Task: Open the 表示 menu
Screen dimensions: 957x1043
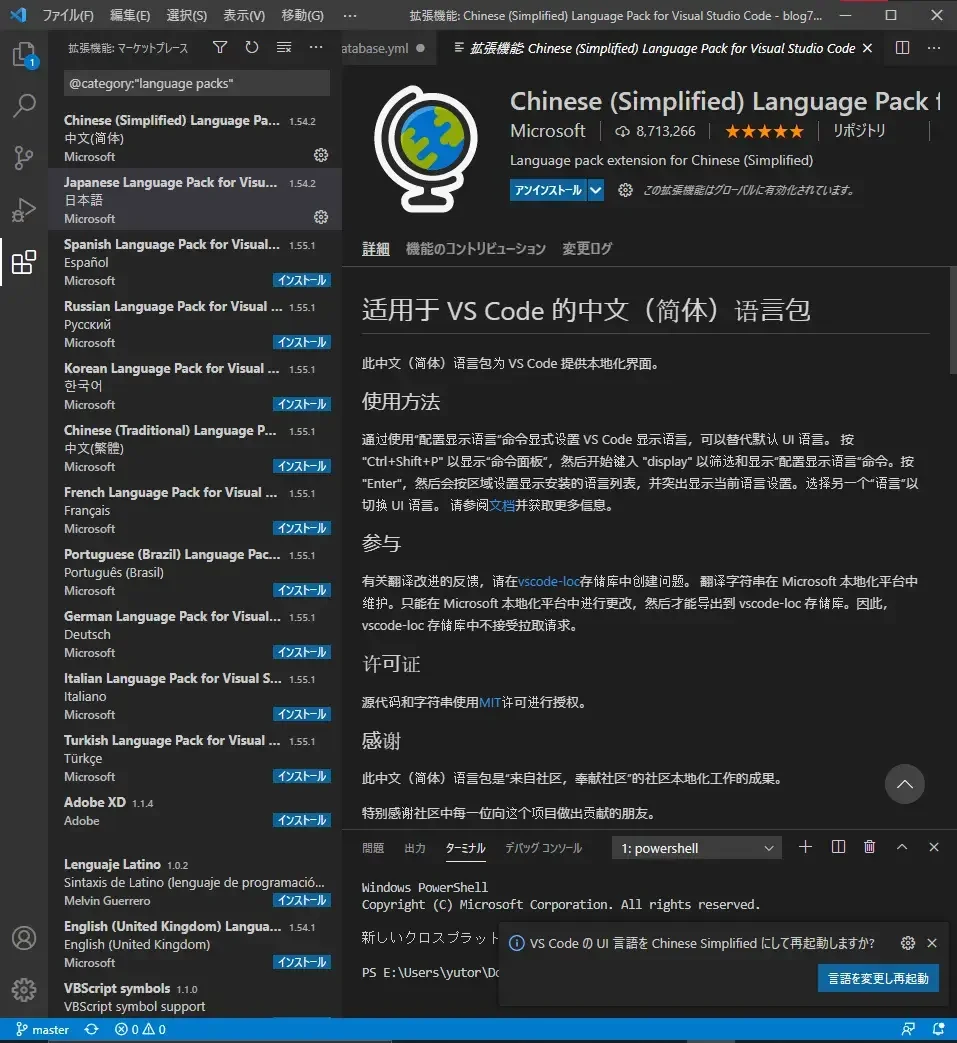Action: pyautogui.click(x=245, y=15)
